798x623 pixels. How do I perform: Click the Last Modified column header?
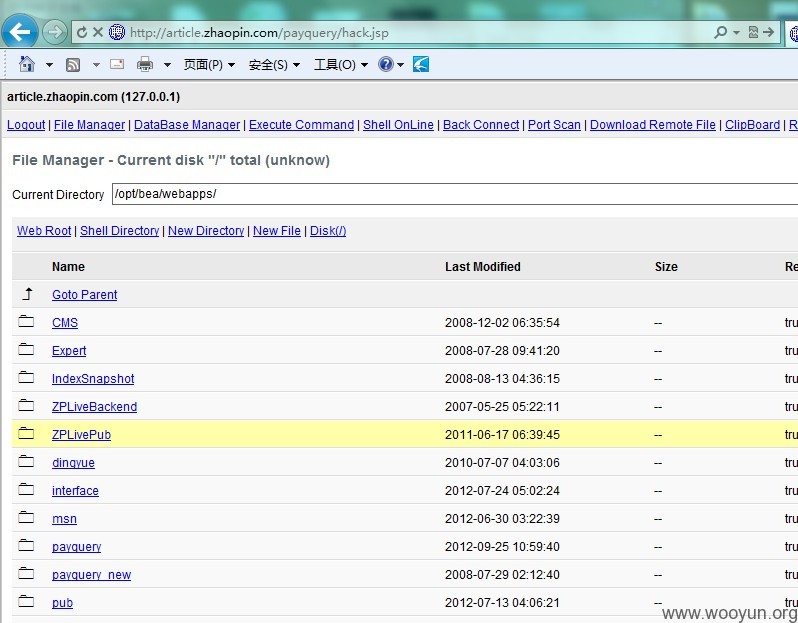point(482,267)
